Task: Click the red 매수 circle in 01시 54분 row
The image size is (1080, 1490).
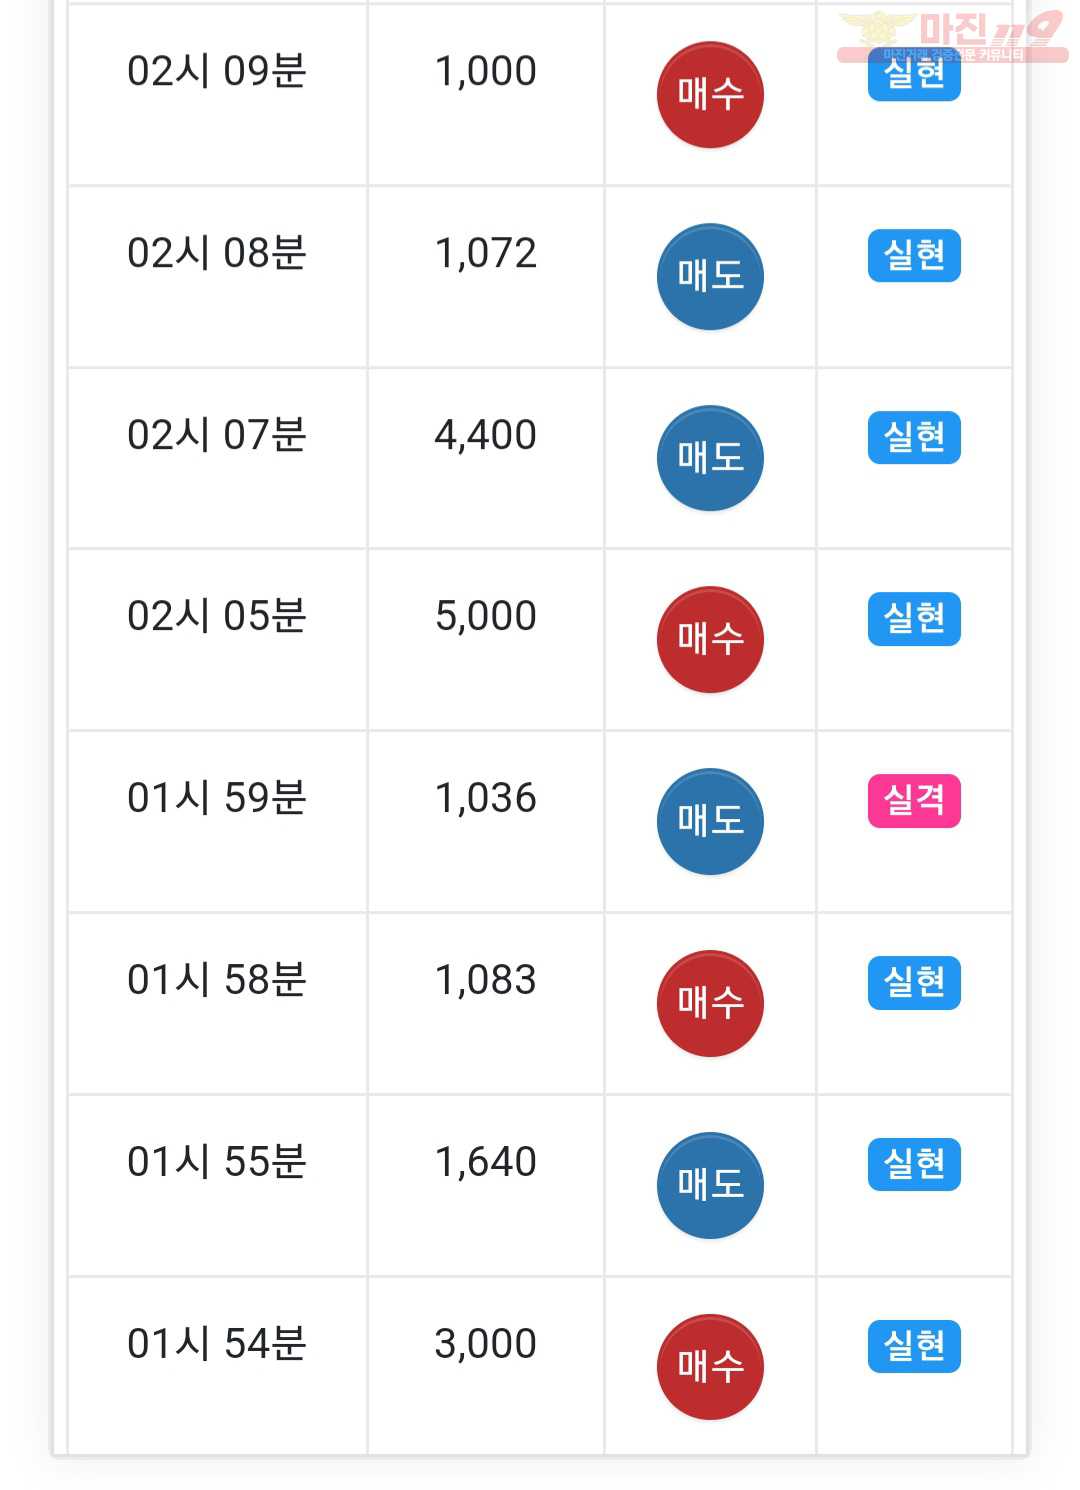Action: [x=710, y=1367]
